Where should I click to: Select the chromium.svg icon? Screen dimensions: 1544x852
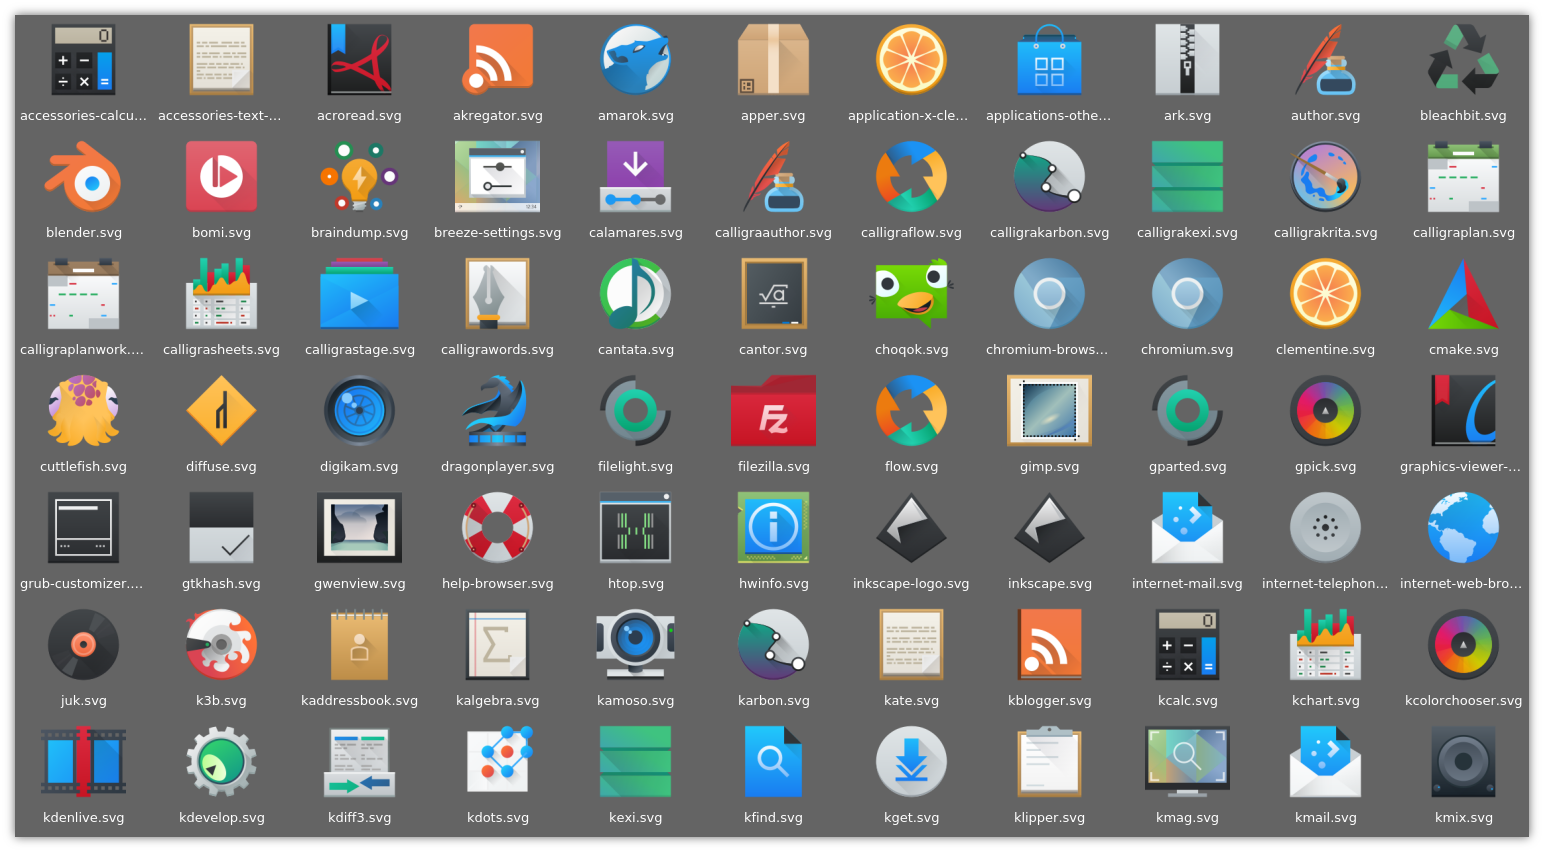click(1187, 293)
